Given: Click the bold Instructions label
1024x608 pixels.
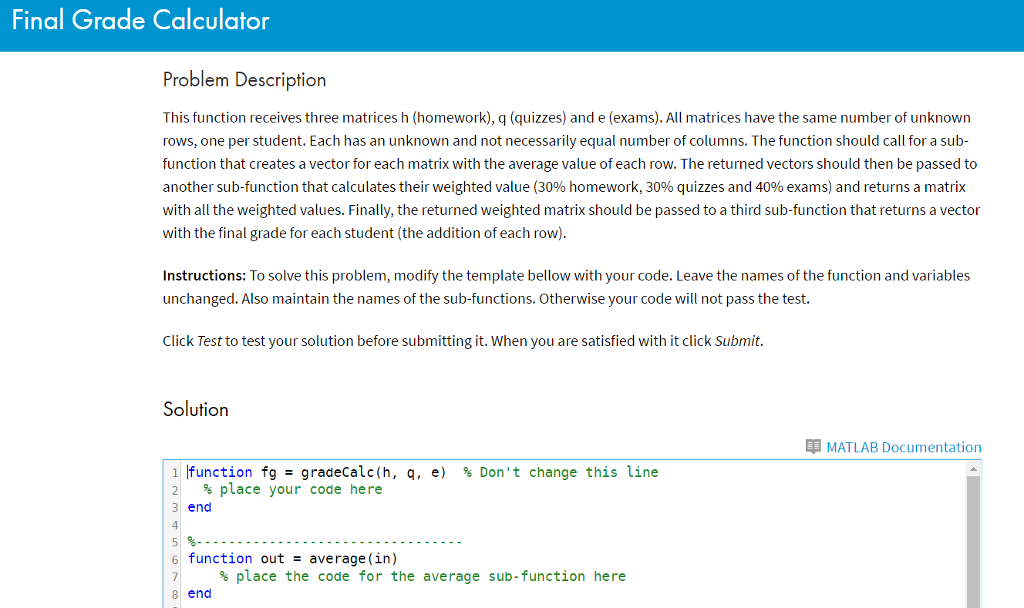Looking at the screenshot, I should coord(200,275).
